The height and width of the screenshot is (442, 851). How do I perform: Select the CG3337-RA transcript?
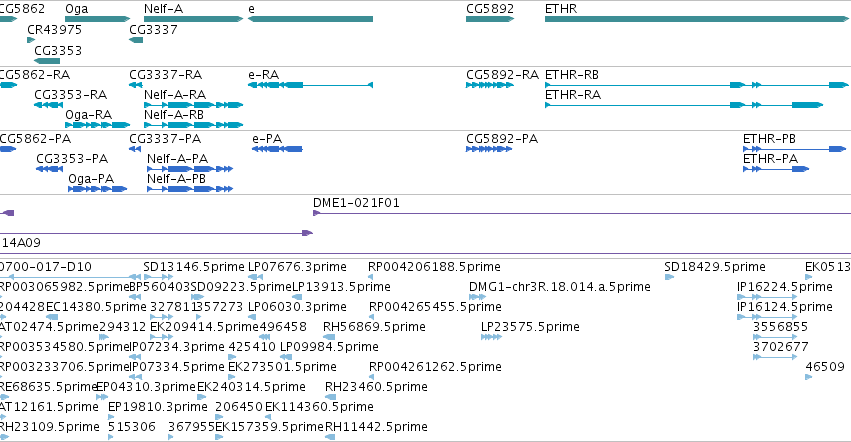(136, 85)
